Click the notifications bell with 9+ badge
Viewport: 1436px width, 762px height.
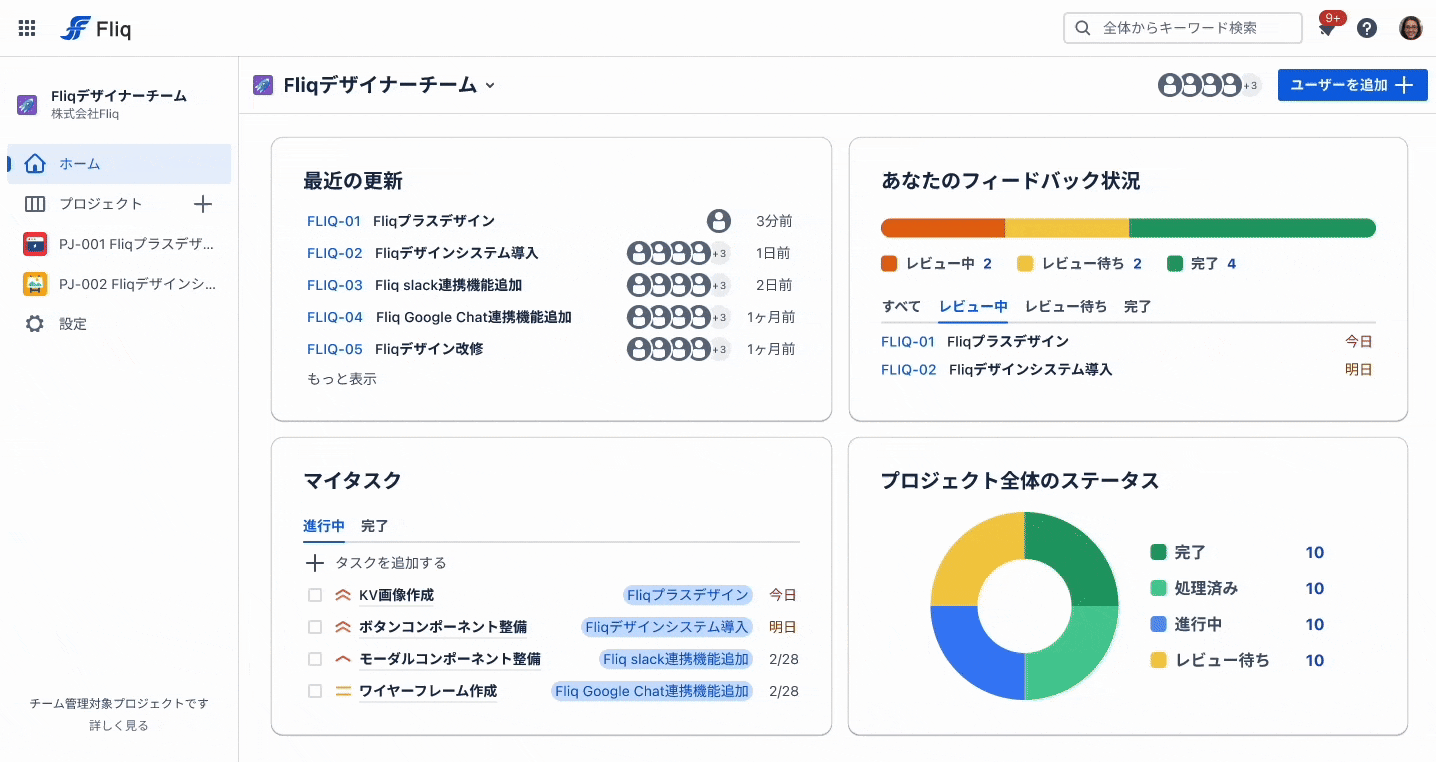click(1327, 28)
